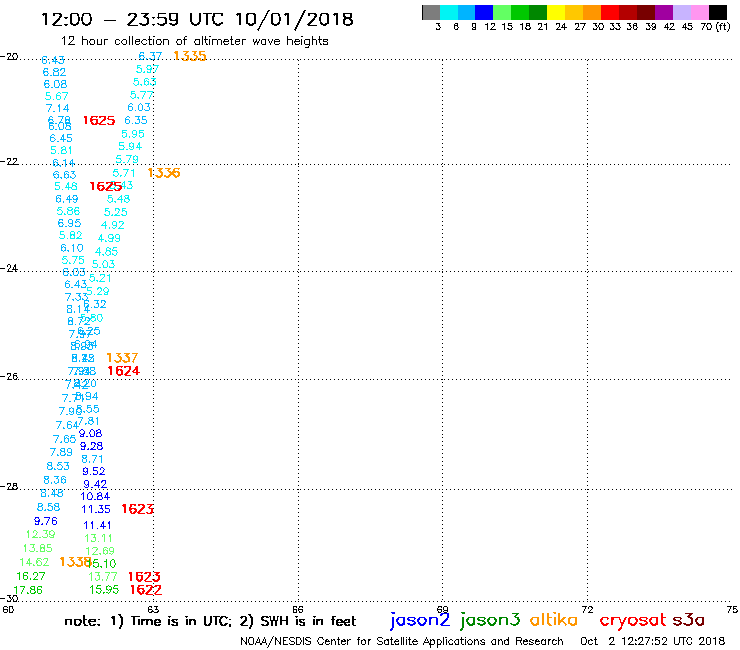Click the red time marker '1624'

(124, 371)
